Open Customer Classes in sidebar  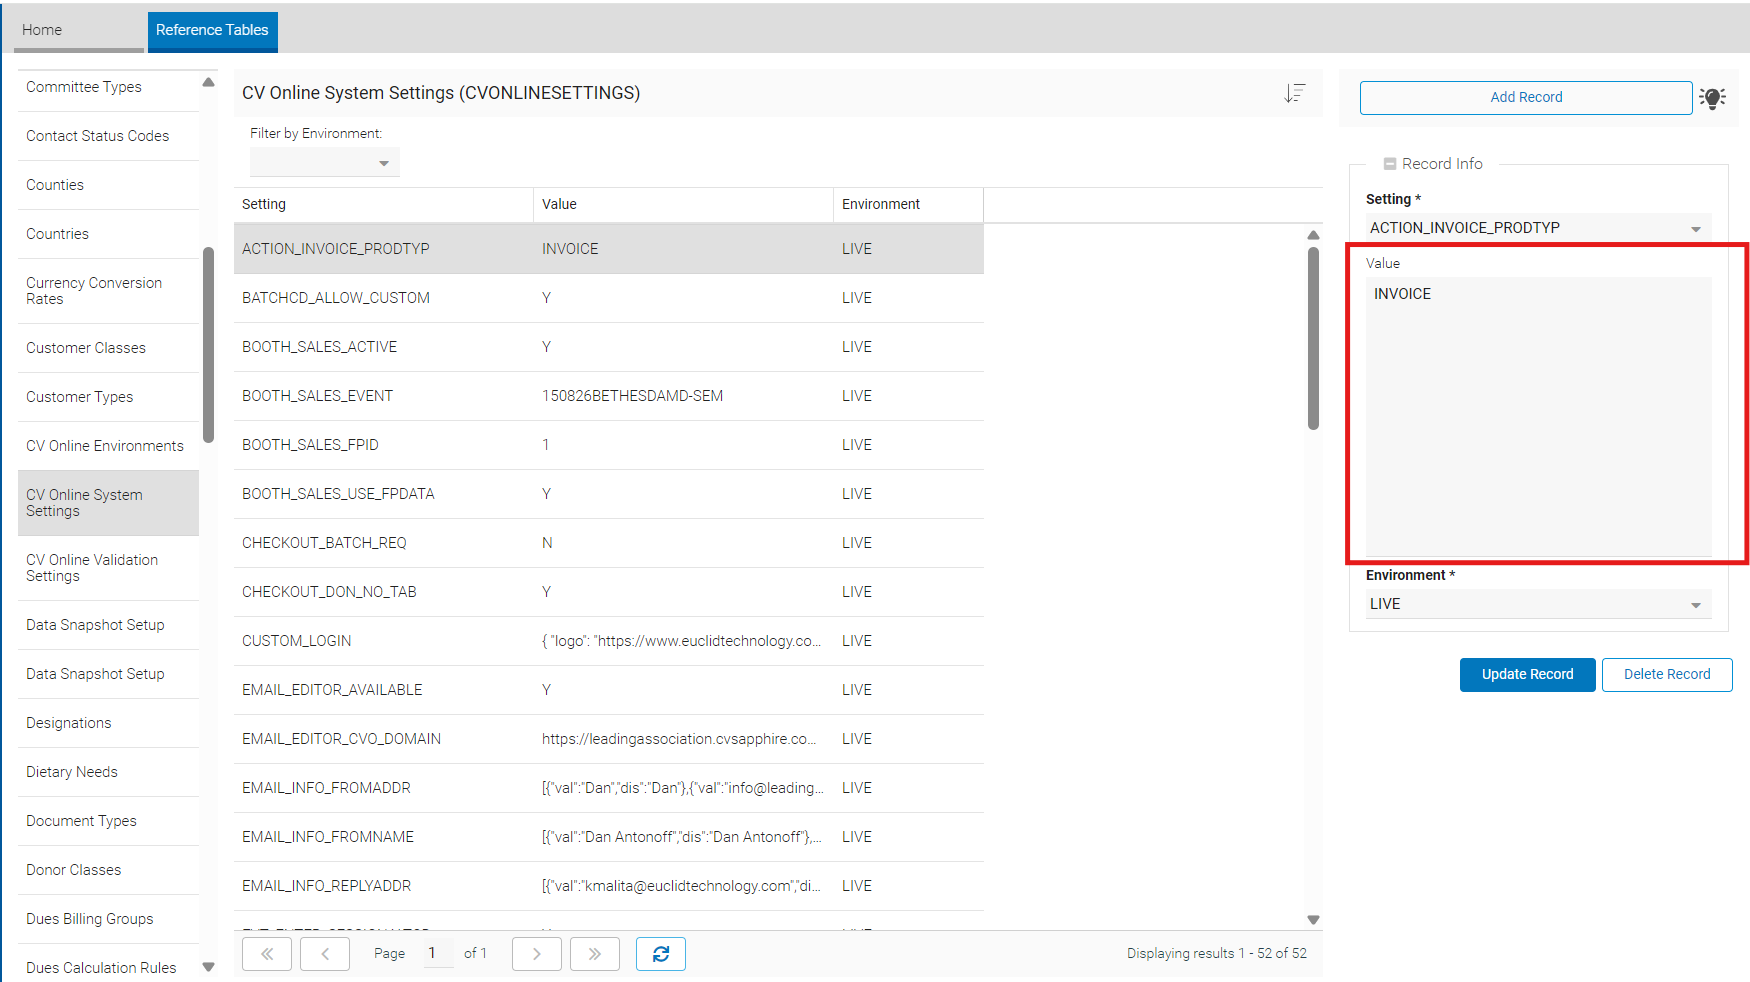click(108, 348)
